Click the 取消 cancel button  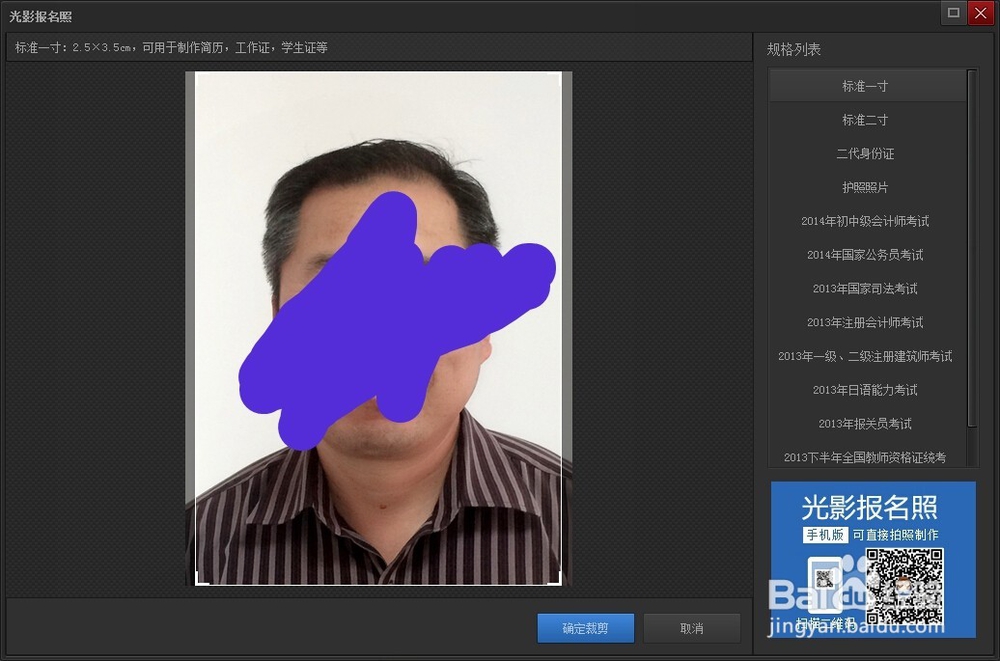[691, 628]
